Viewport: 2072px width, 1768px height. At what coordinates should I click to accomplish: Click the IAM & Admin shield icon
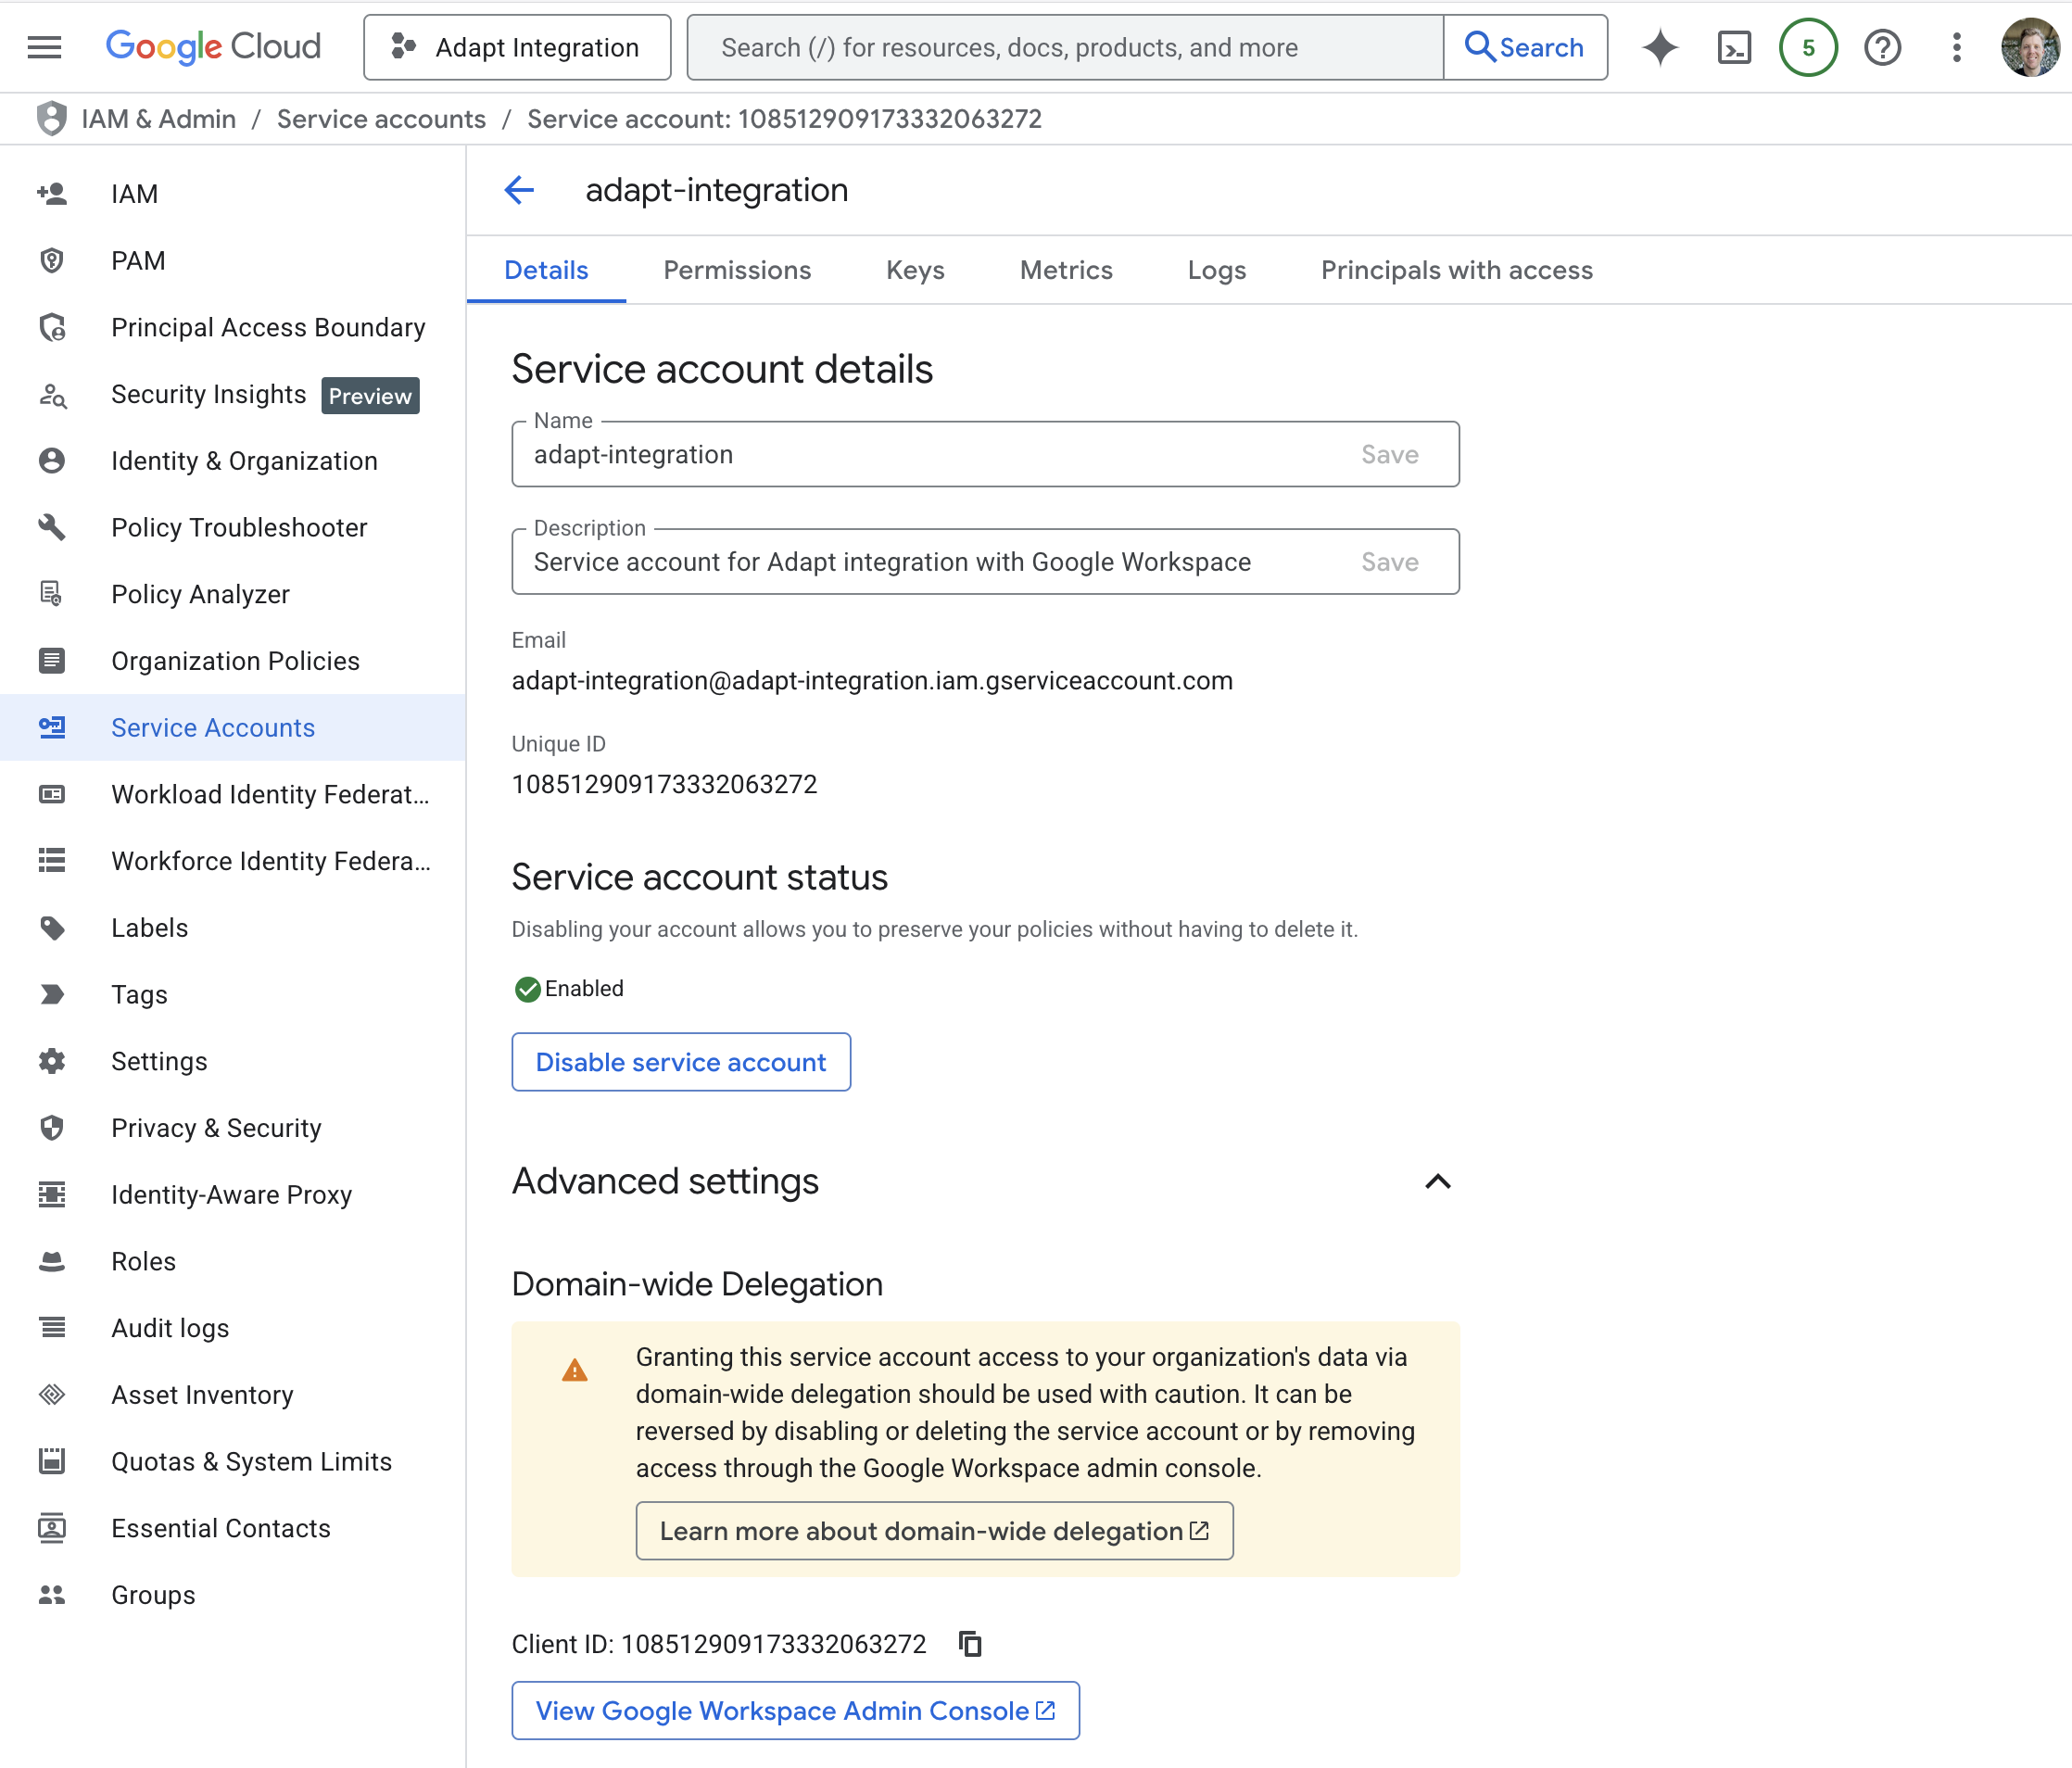click(x=51, y=118)
